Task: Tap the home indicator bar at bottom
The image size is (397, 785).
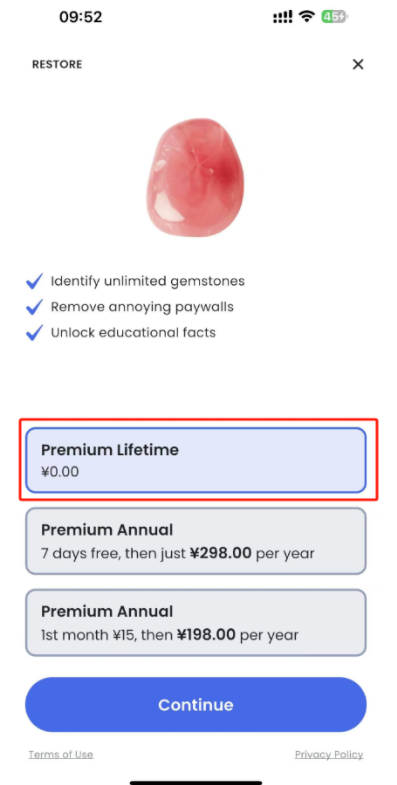Action: point(196,782)
